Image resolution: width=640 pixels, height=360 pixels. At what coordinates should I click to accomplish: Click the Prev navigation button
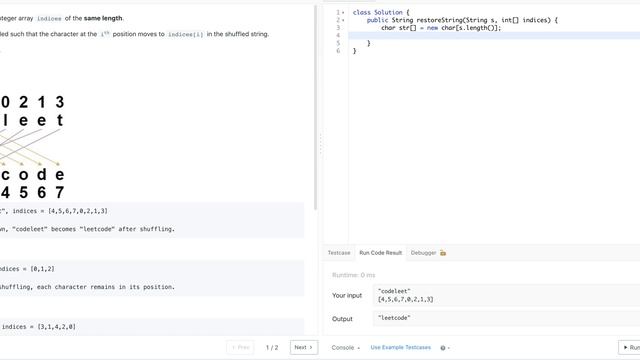tap(240, 347)
